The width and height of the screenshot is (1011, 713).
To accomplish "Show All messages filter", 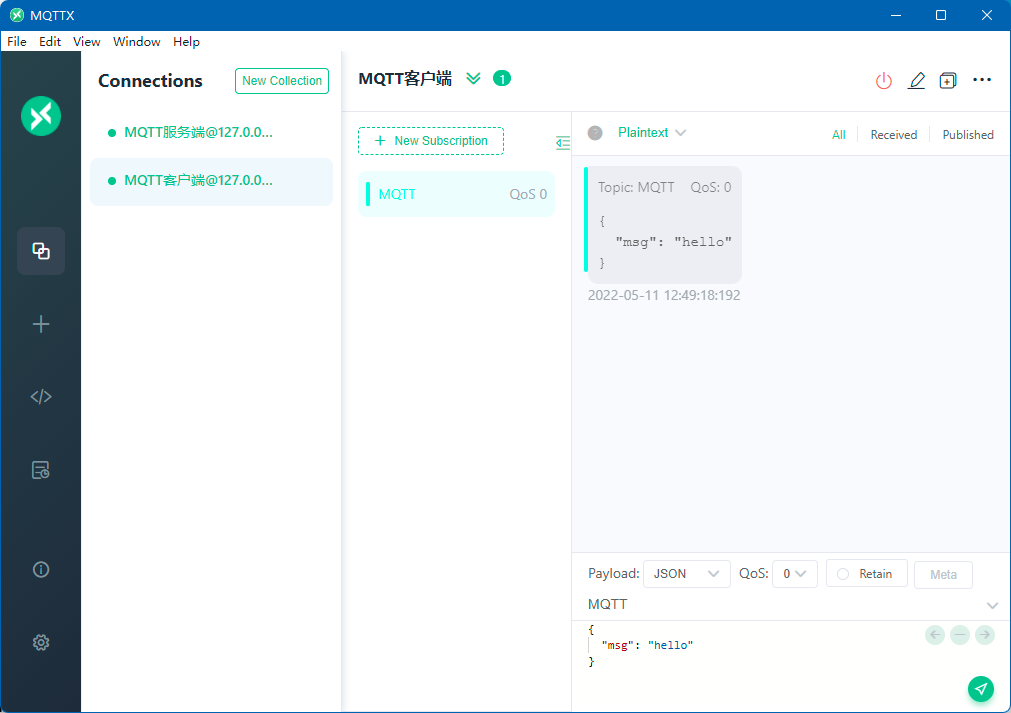I will click(838, 135).
